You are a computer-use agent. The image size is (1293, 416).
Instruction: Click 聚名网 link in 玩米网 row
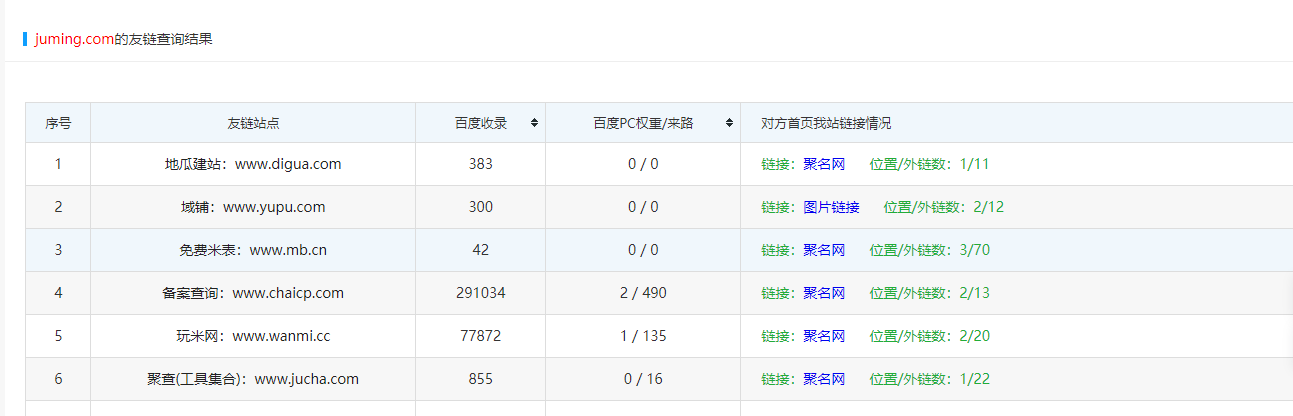(x=823, y=336)
